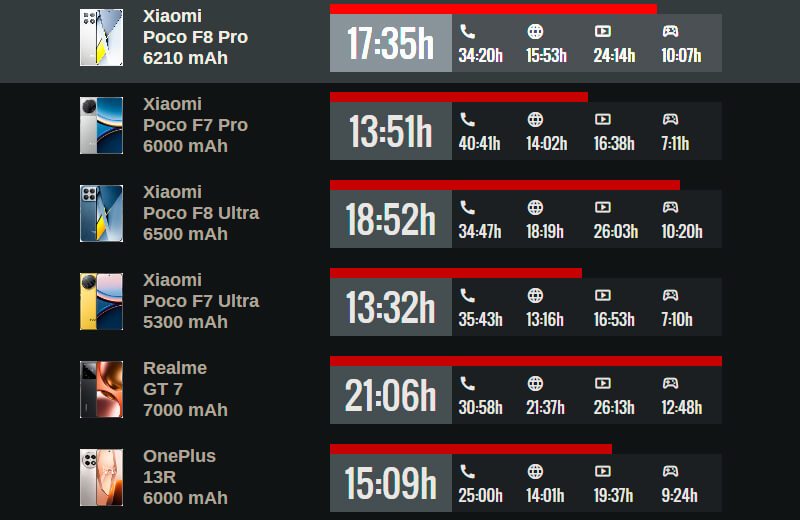
Task: Click the web browsing globe icon for Realme GT 7
Action: [x=535, y=383]
